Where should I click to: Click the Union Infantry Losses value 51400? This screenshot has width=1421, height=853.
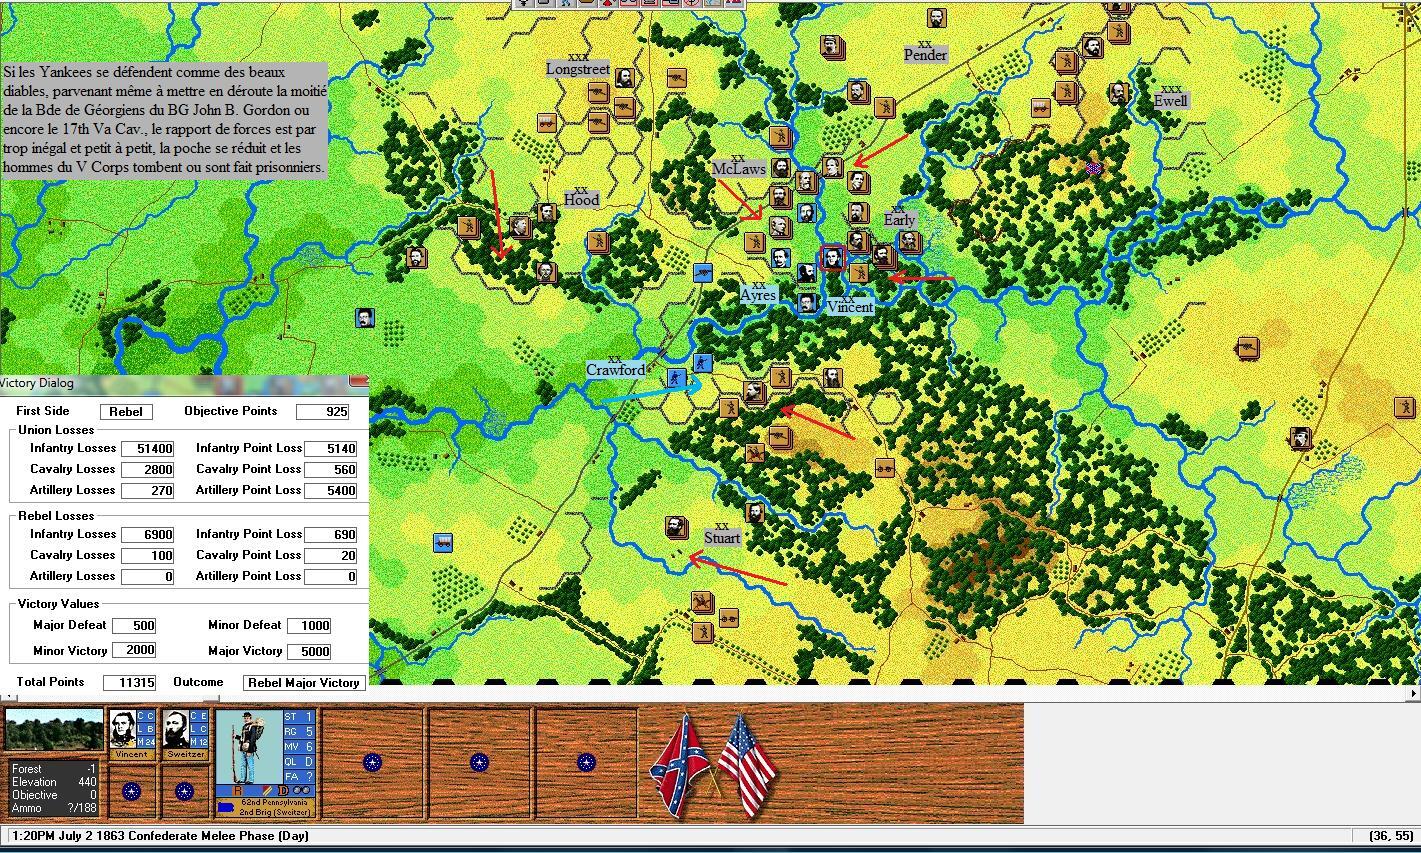tap(148, 449)
